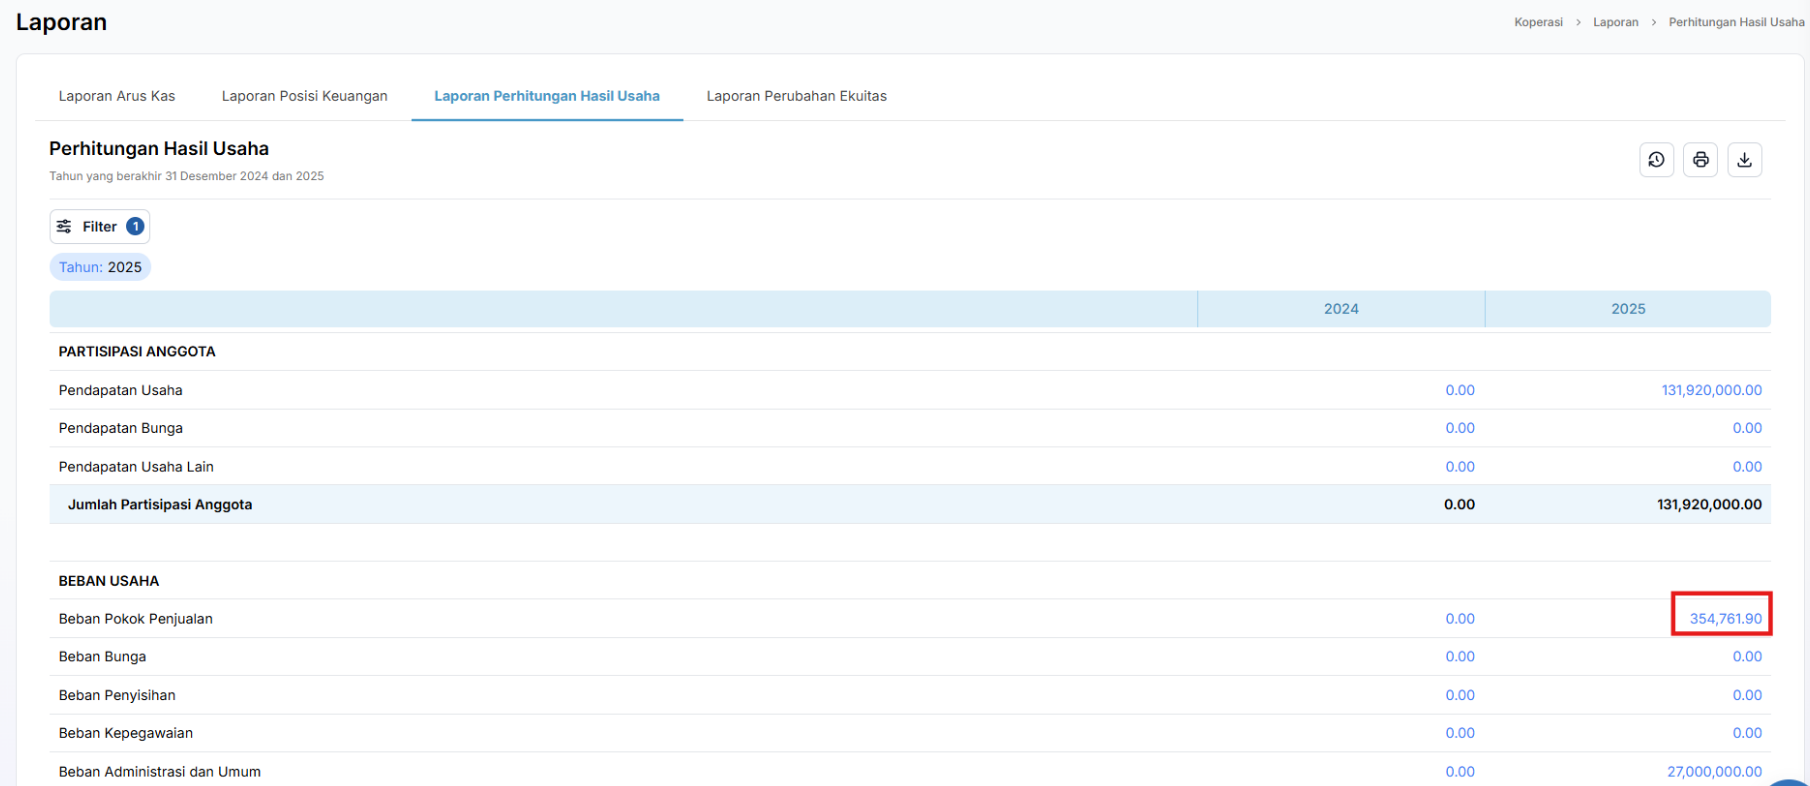
Task: Click the Laporan breadcrumb link
Action: tap(1616, 22)
